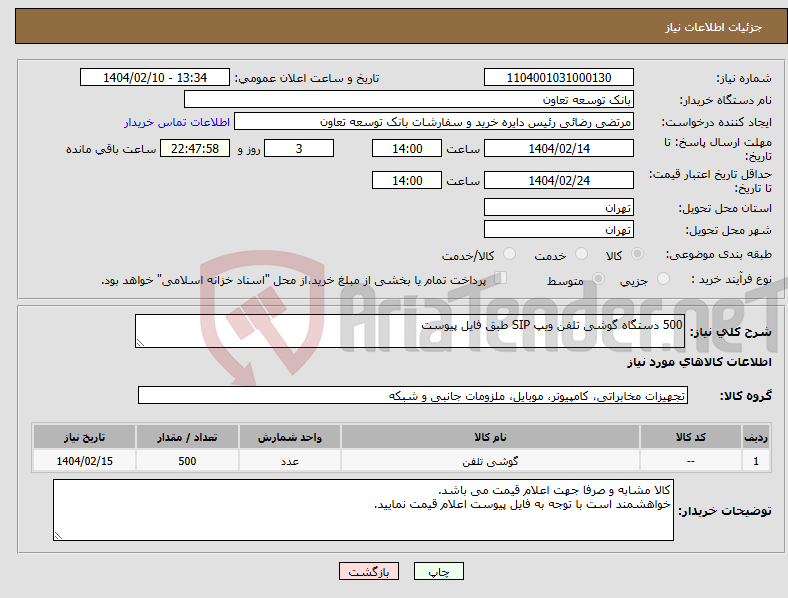Click the need date cell 1404/02/15
788x598 pixels.
click(x=84, y=461)
